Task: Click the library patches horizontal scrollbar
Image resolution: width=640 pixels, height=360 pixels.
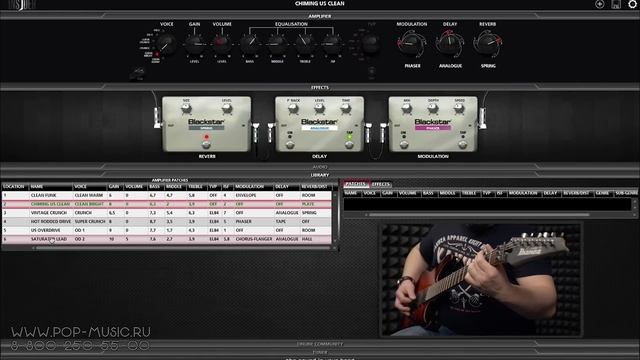Action: point(479,215)
